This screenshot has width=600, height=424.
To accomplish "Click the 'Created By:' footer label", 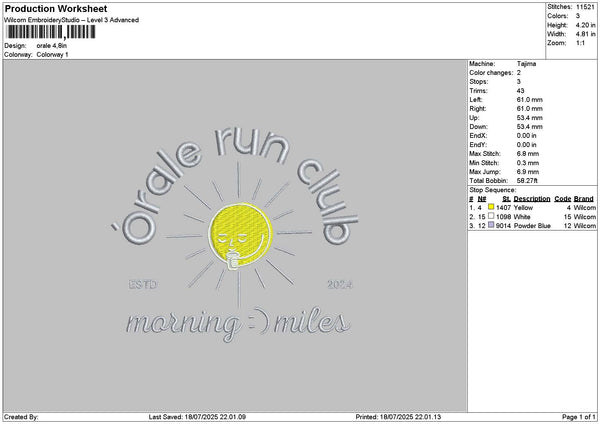I will click(x=21, y=417).
